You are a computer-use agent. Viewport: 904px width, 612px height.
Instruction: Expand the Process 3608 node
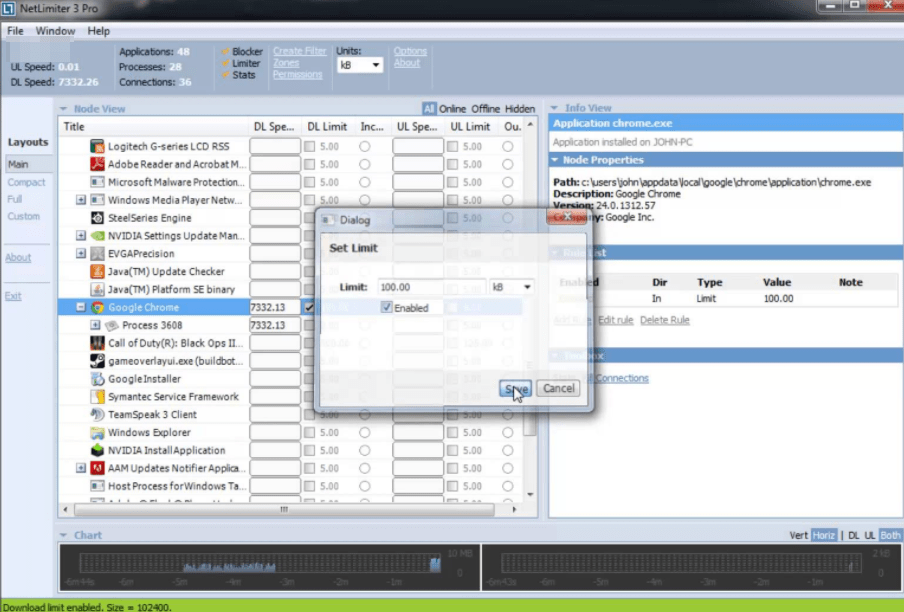point(95,325)
